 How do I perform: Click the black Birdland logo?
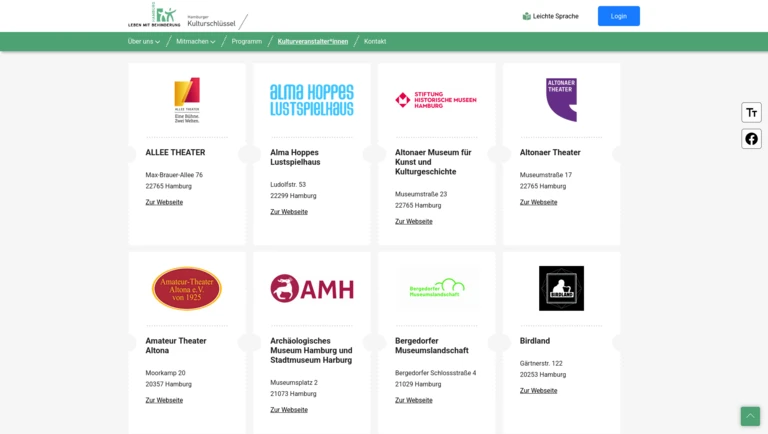(x=561, y=288)
